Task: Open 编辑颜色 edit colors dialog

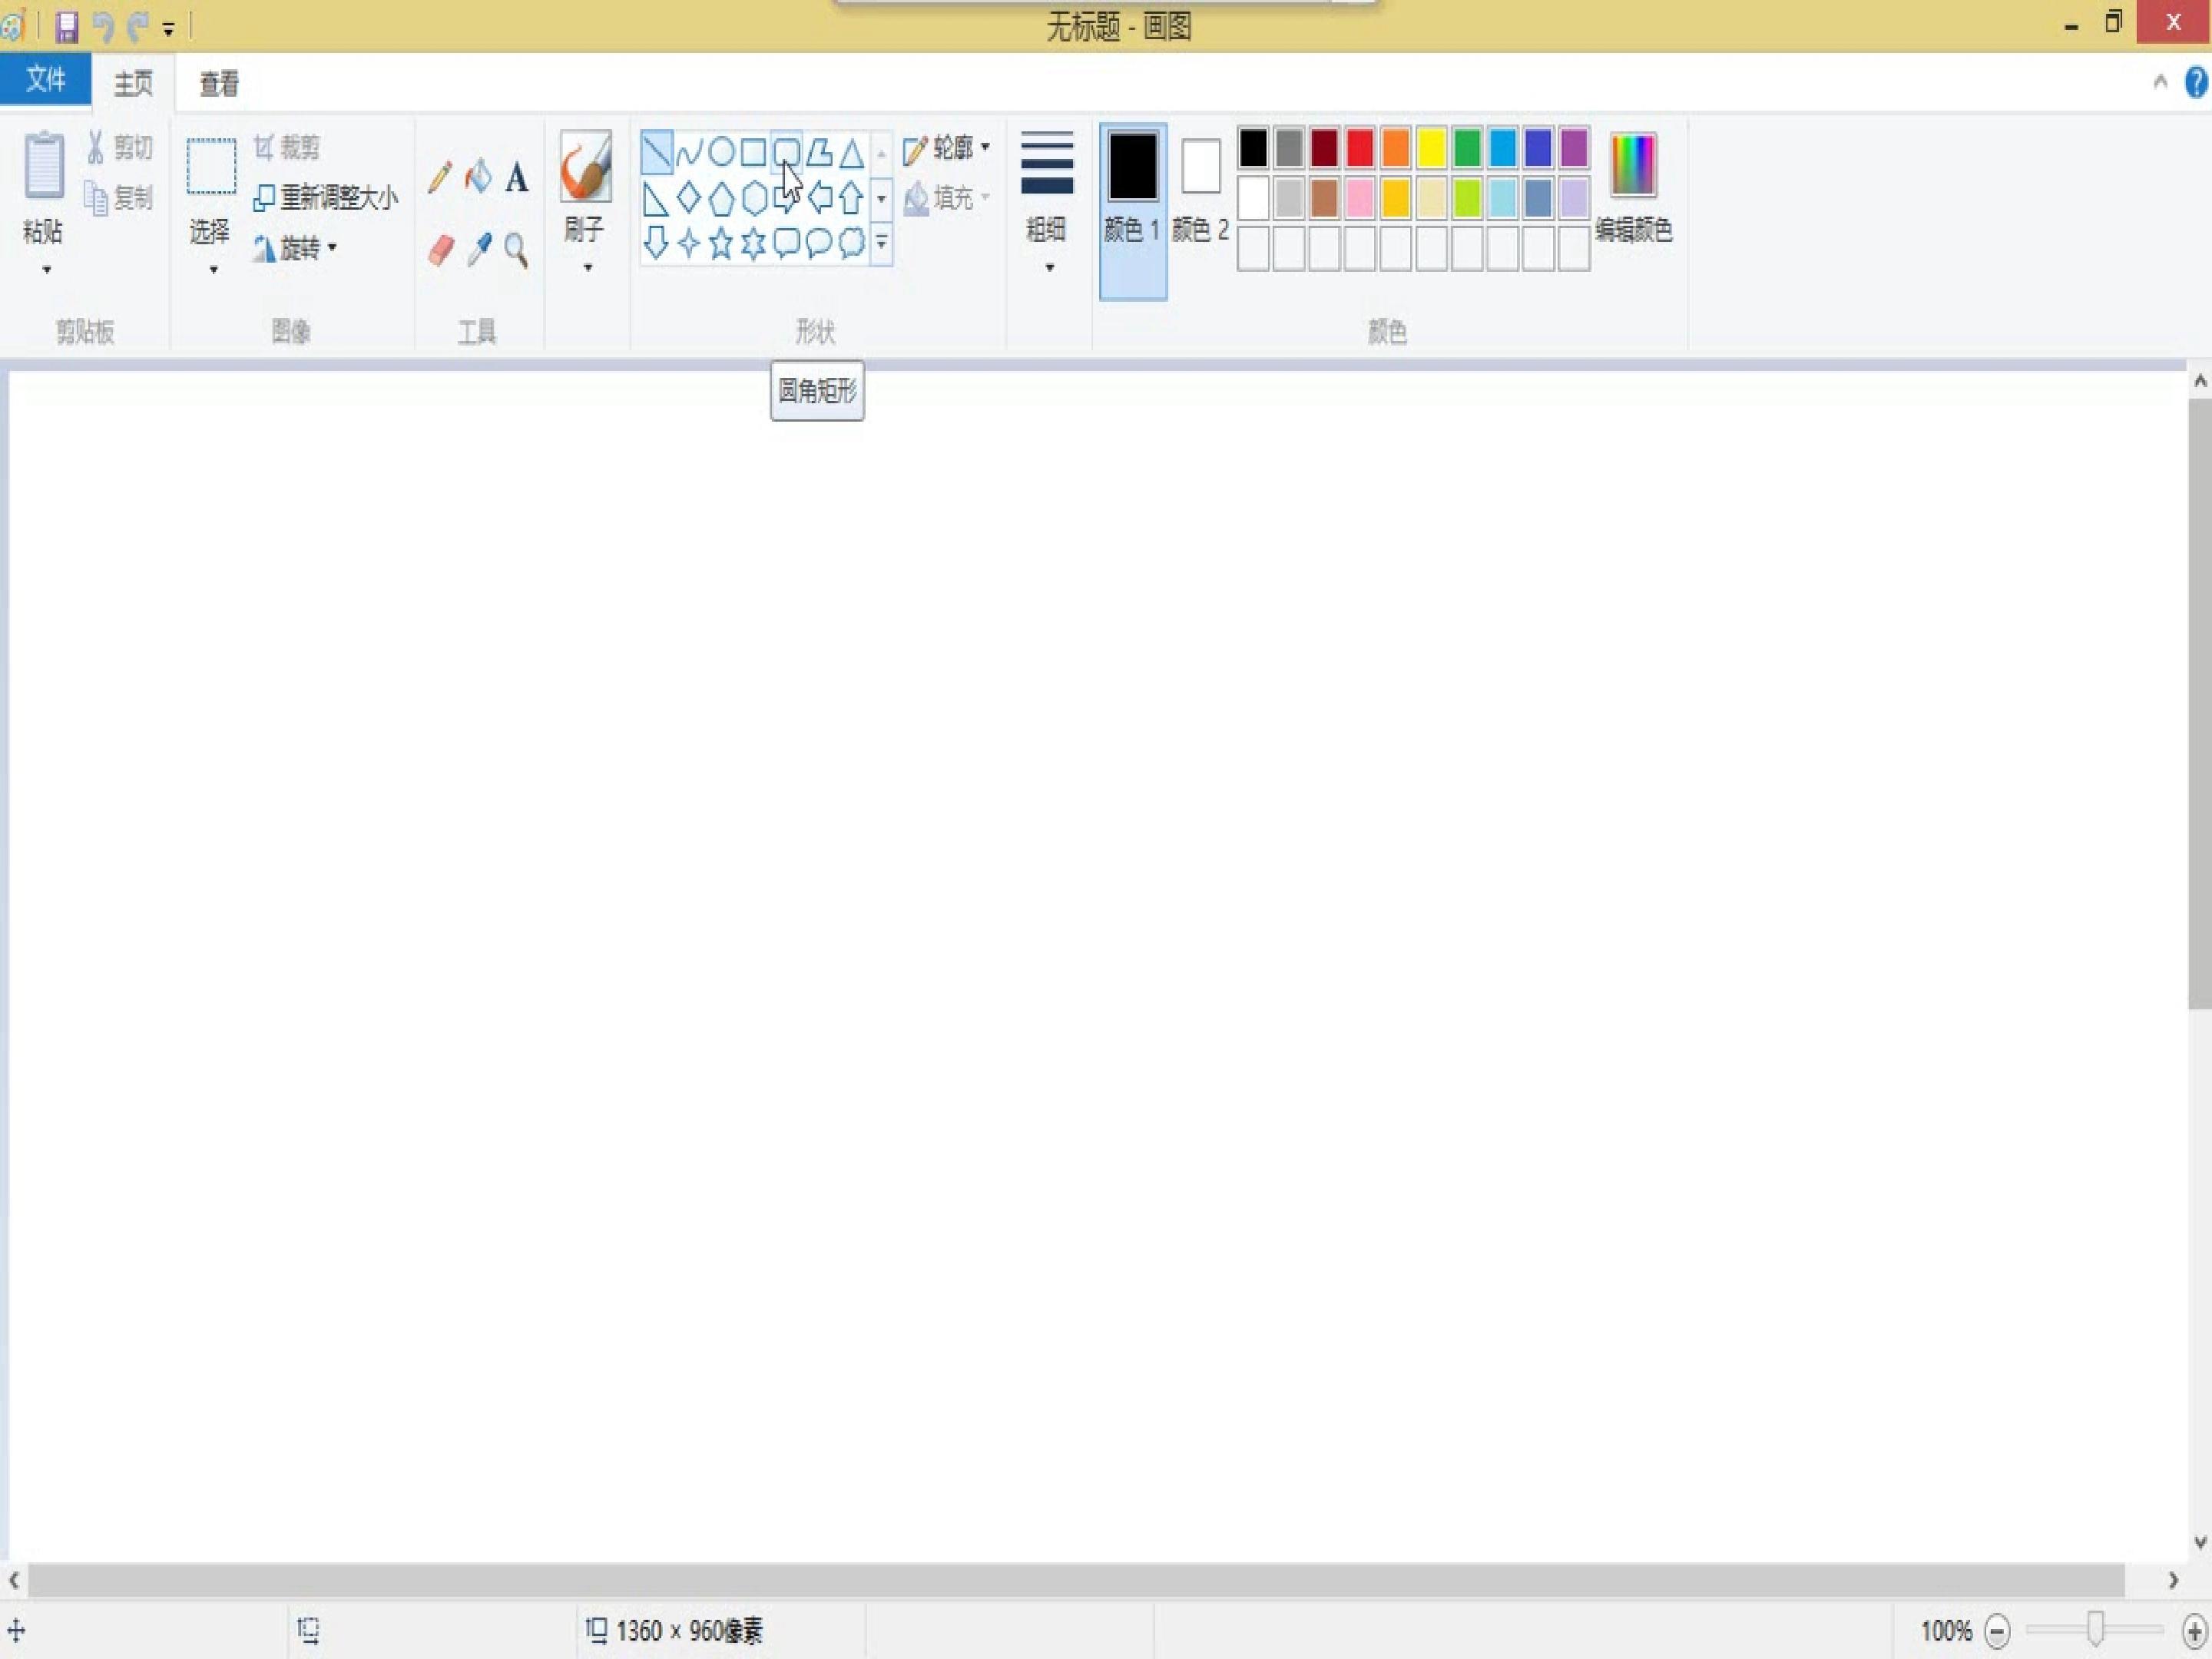Action: pos(1633,188)
